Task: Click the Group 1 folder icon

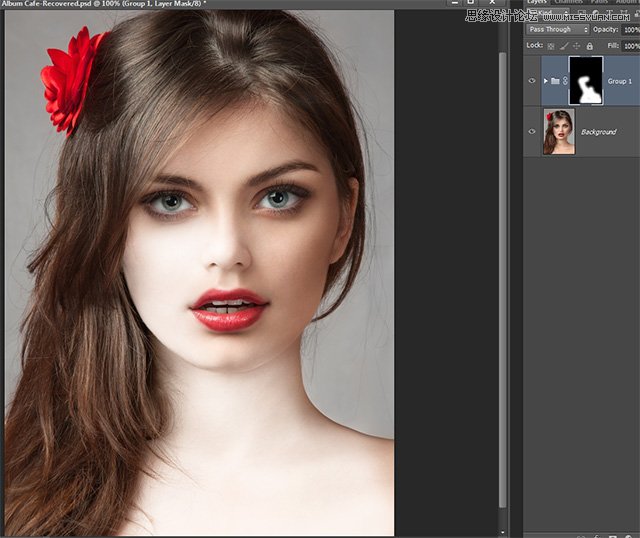Action: [555, 81]
